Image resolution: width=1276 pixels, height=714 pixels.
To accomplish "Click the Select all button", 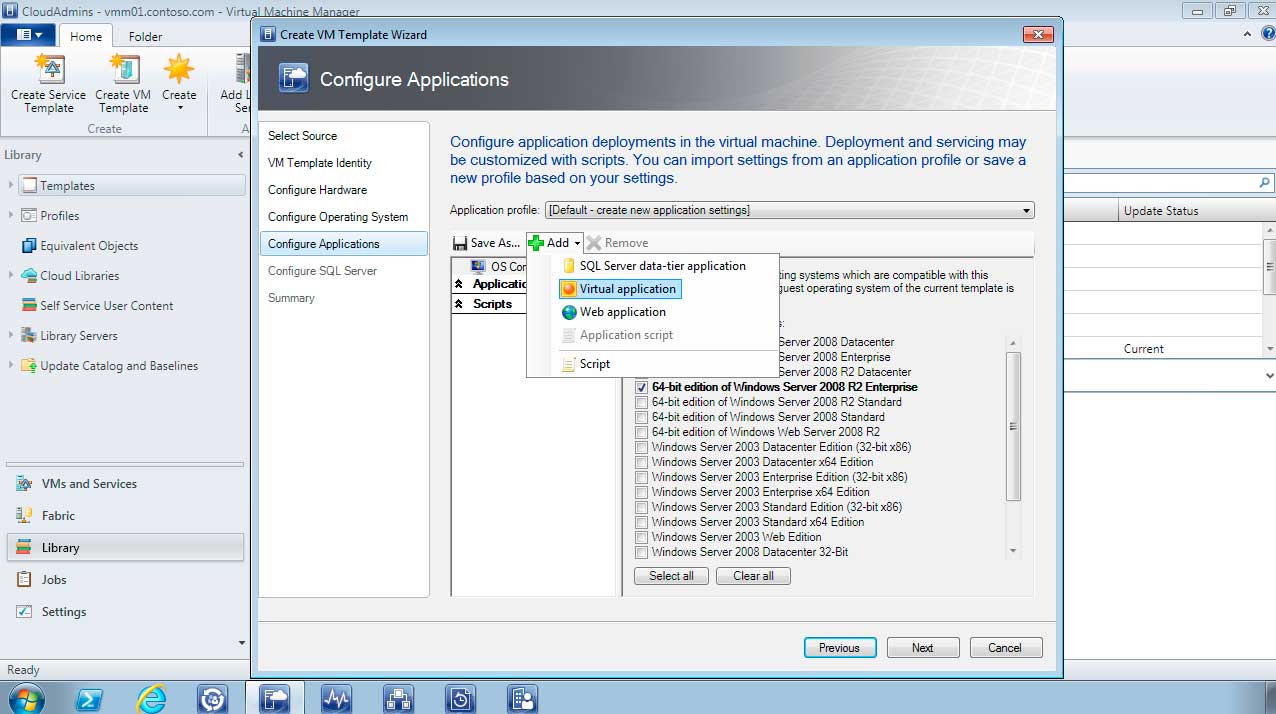I will (x=671, y=576).
